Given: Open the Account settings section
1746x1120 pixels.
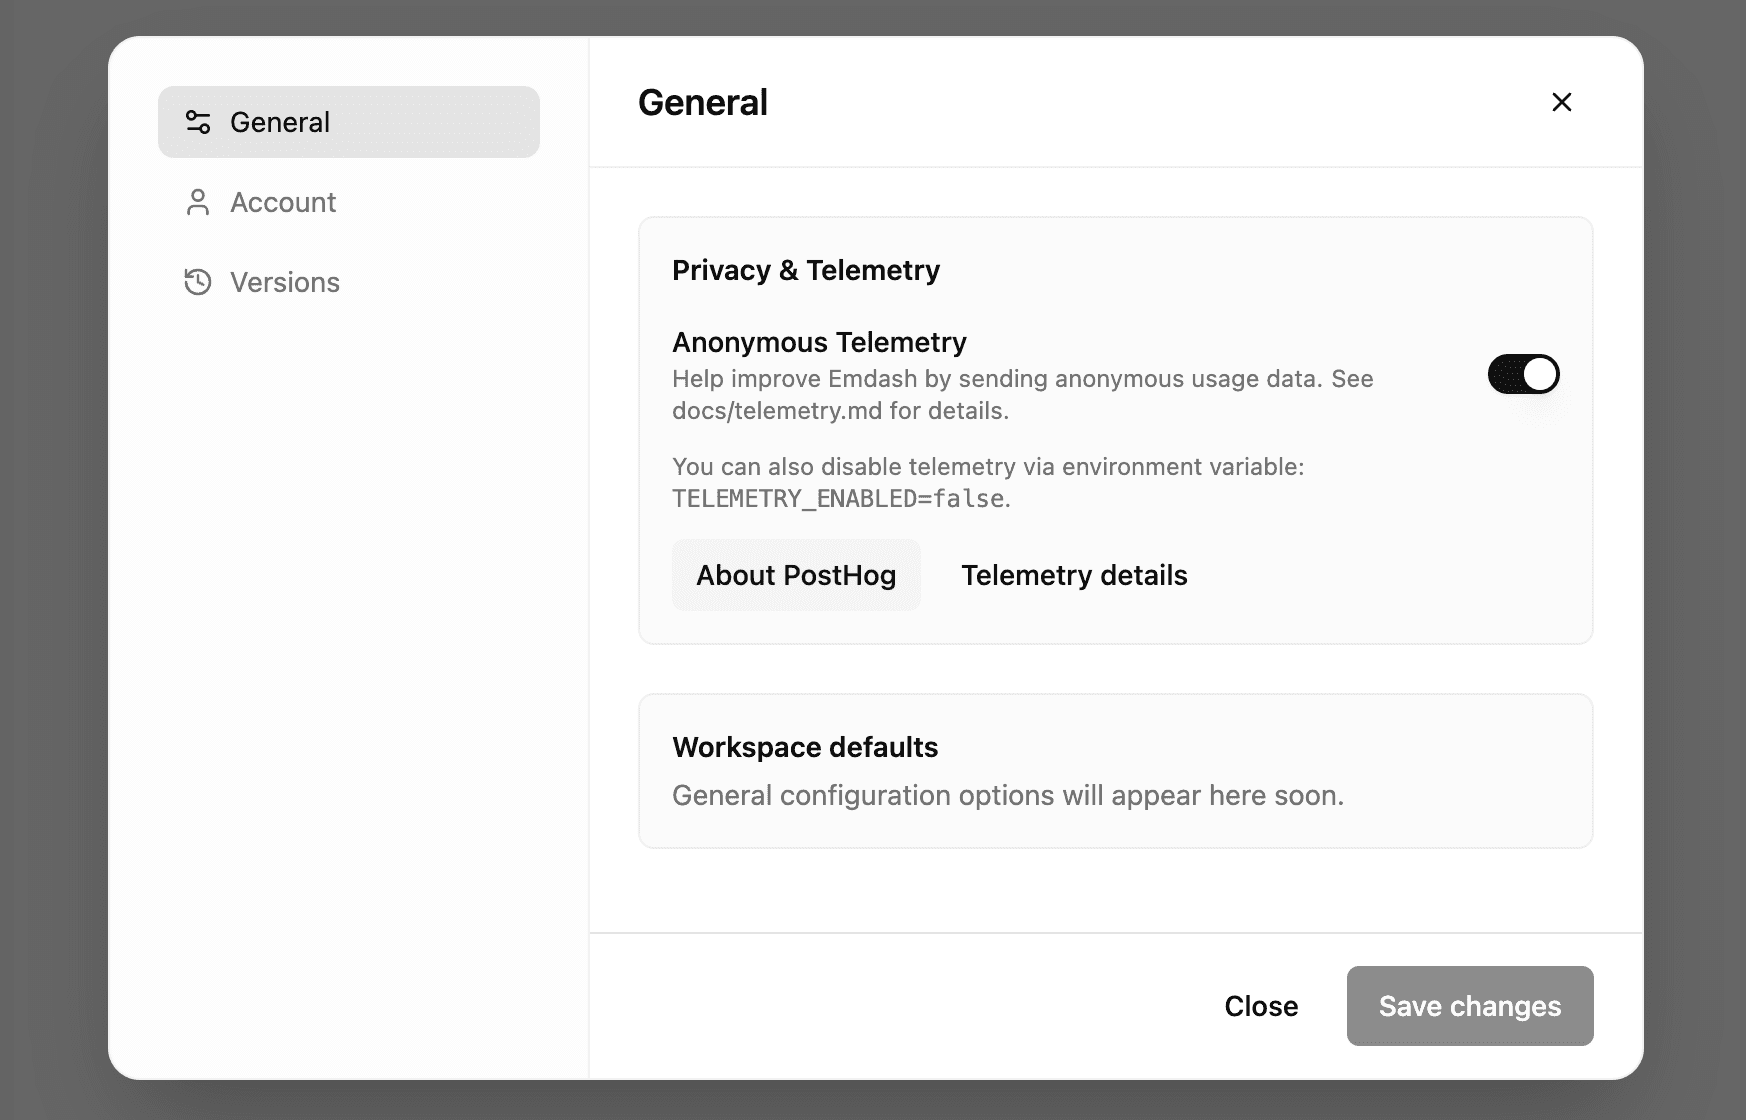Looking at the screenshot, I should 283,202.
